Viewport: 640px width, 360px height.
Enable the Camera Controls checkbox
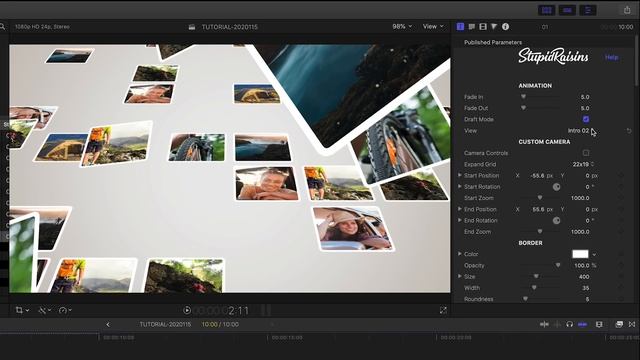coord(586,153)
